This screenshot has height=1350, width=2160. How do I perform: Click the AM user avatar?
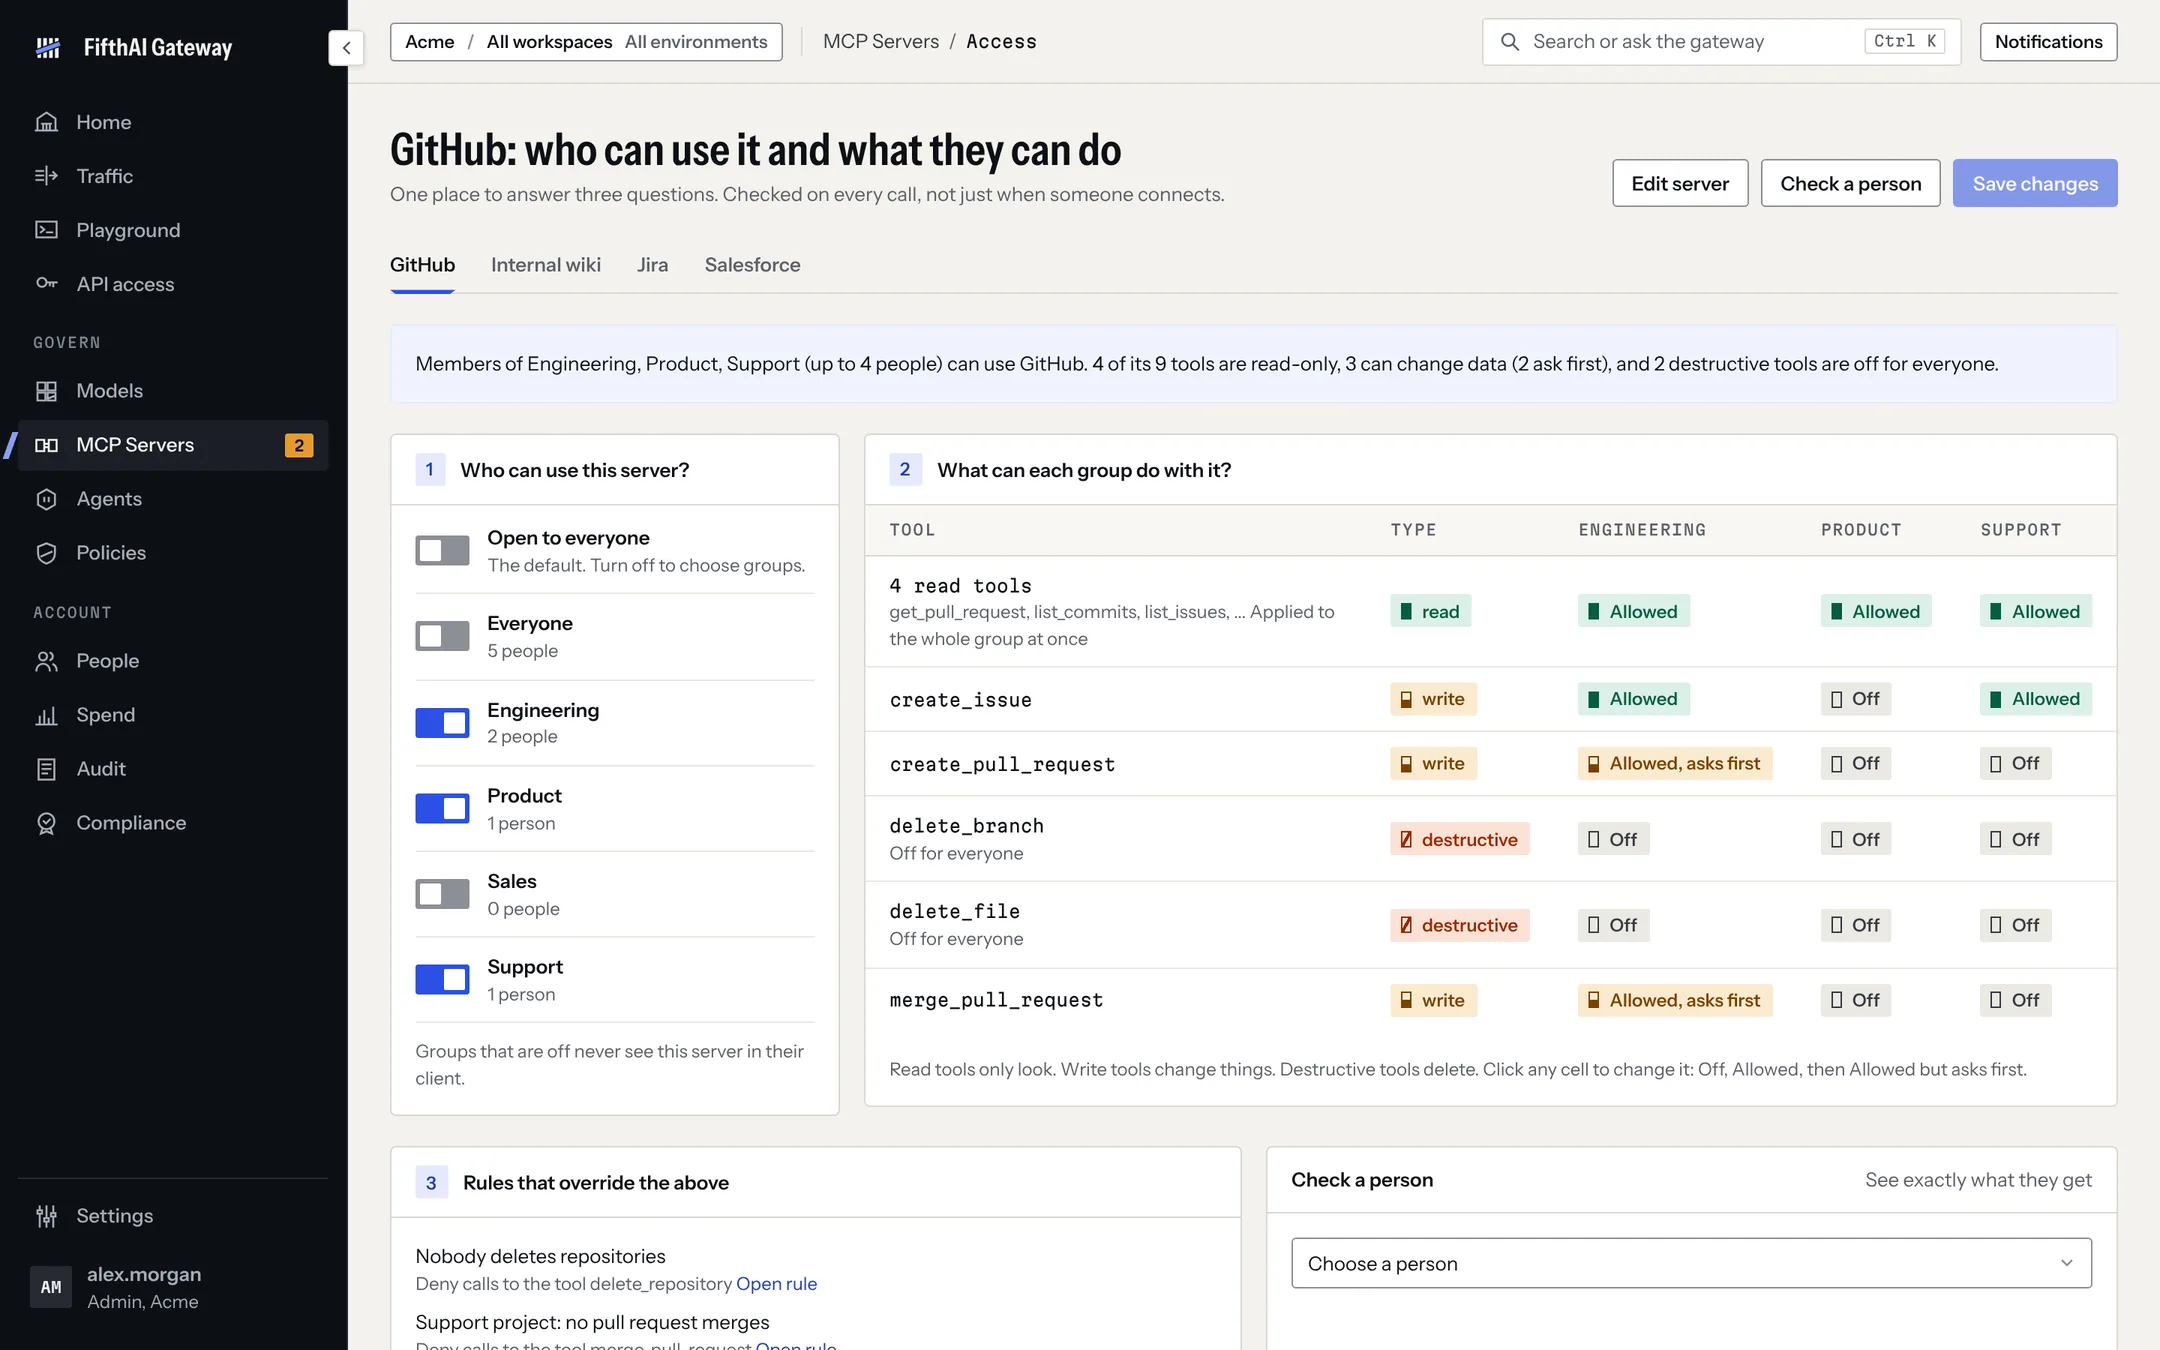point(51,1287)
